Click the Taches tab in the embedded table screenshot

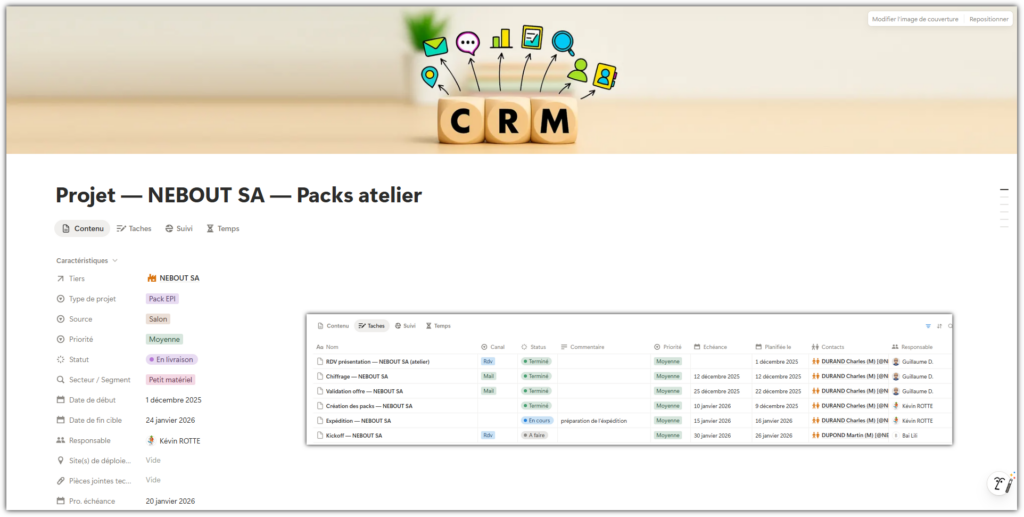pos(372,326)
